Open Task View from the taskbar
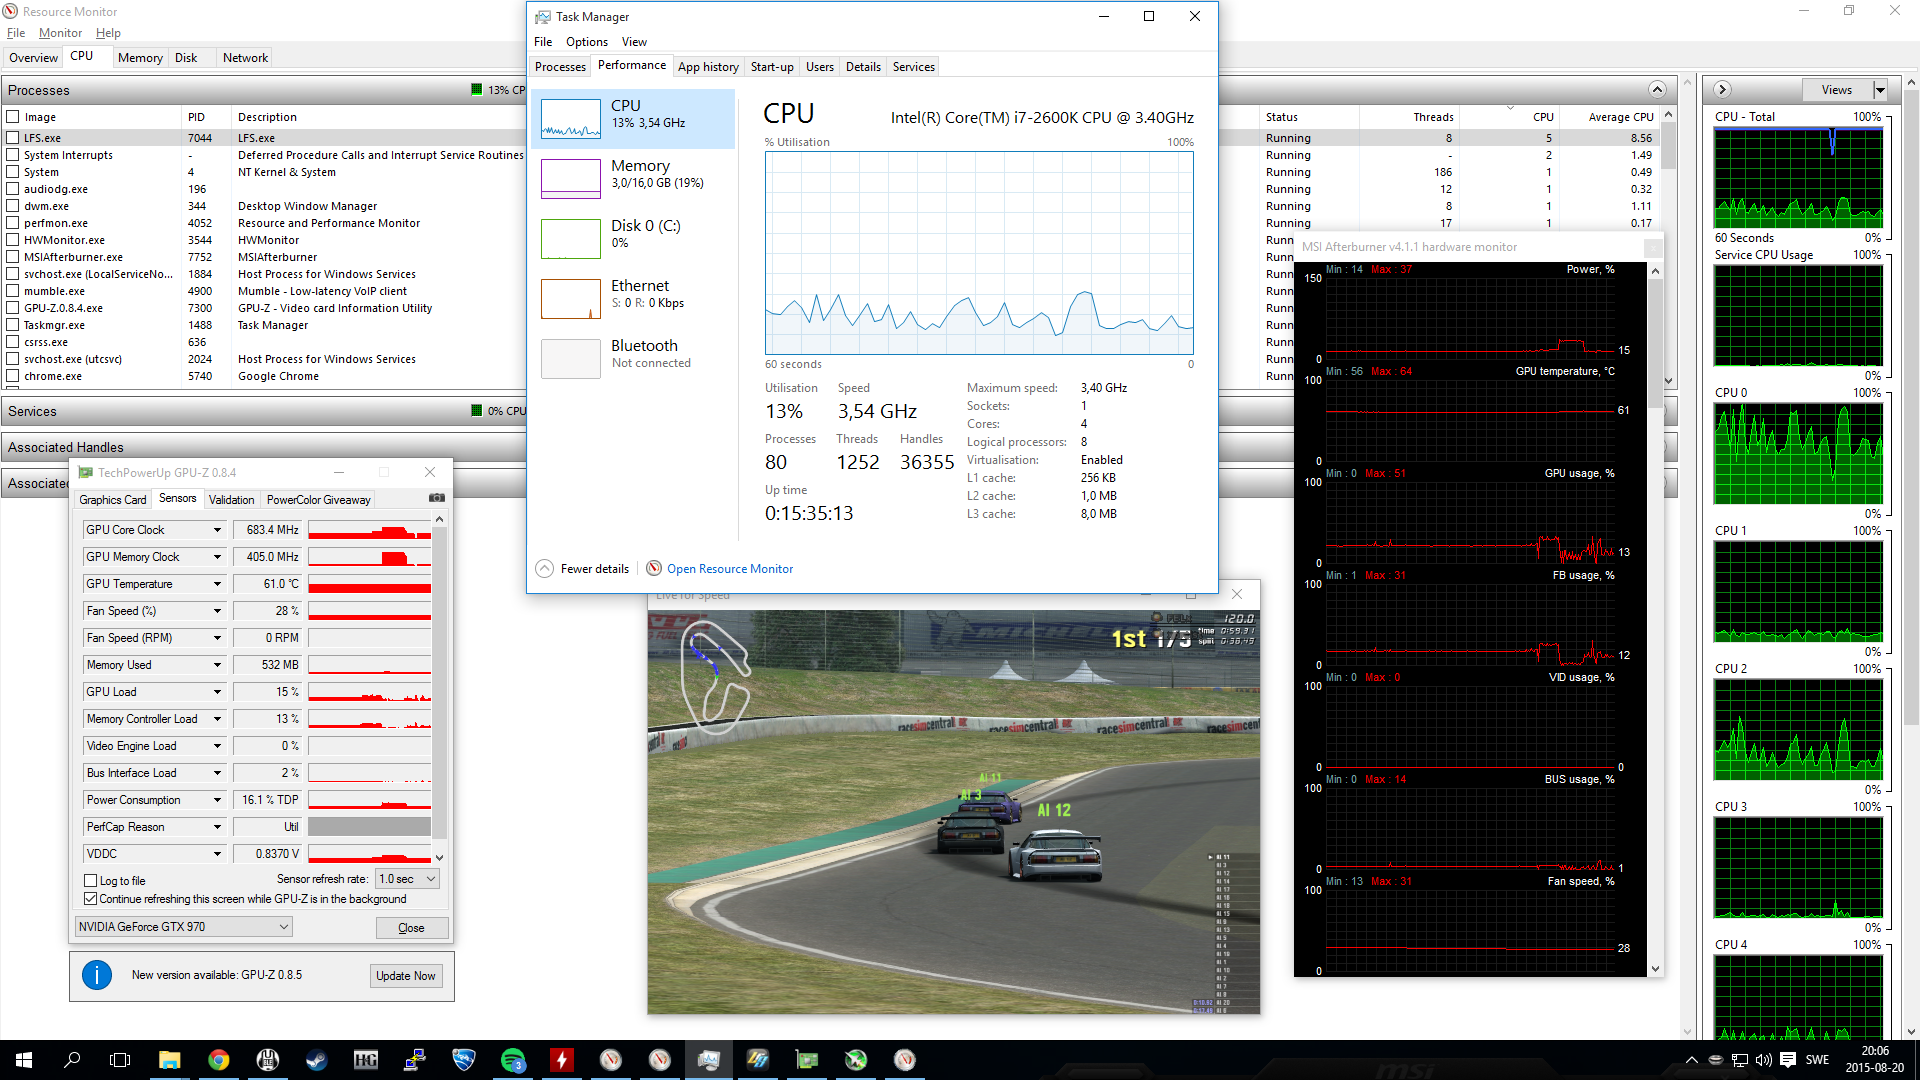Viewport: 1920px width, 1080px height. [x=120, y=1060]
